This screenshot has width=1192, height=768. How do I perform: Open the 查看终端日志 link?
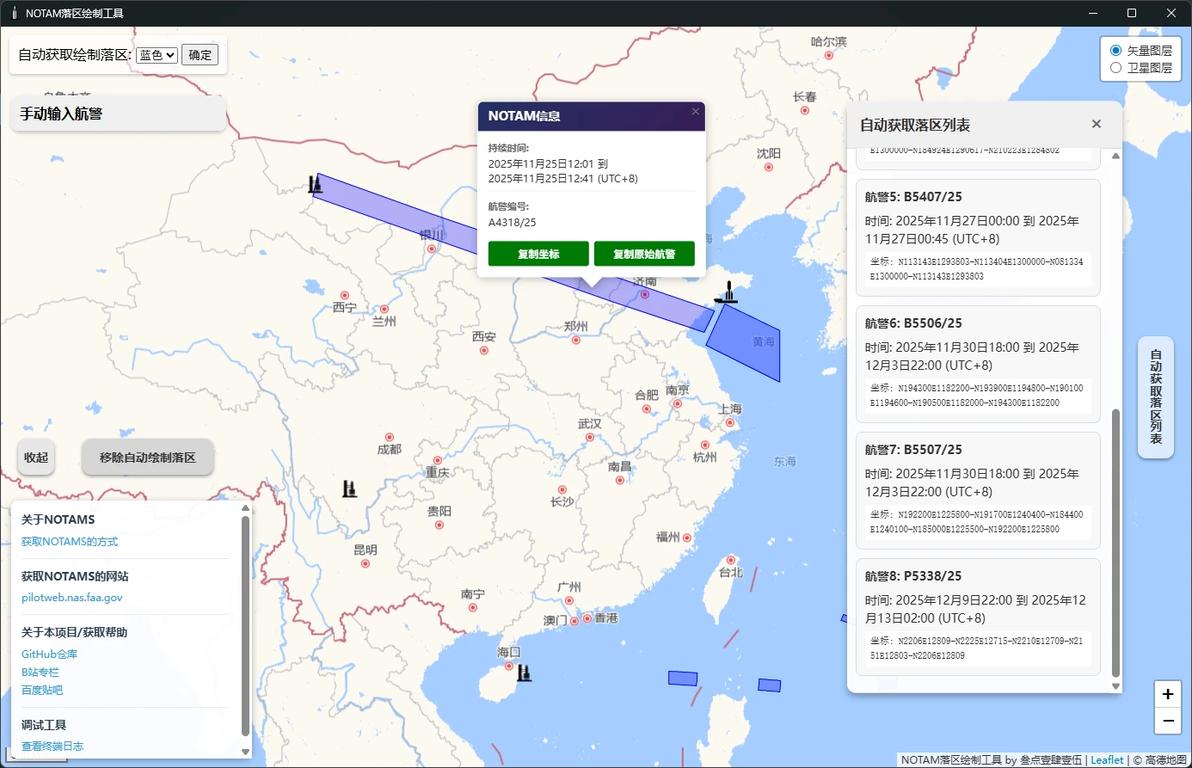pos(52,746)
